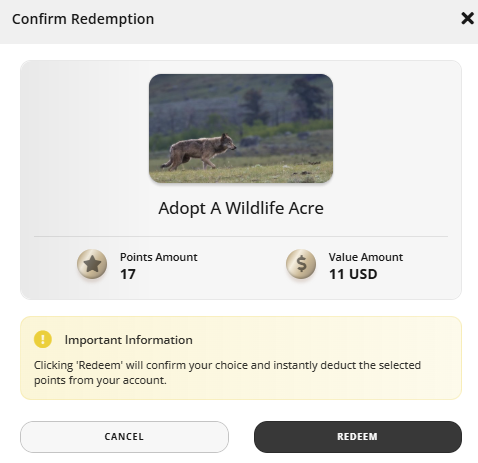
Task: Click the wolf wildlife image
Action: [x=241, y=128]
